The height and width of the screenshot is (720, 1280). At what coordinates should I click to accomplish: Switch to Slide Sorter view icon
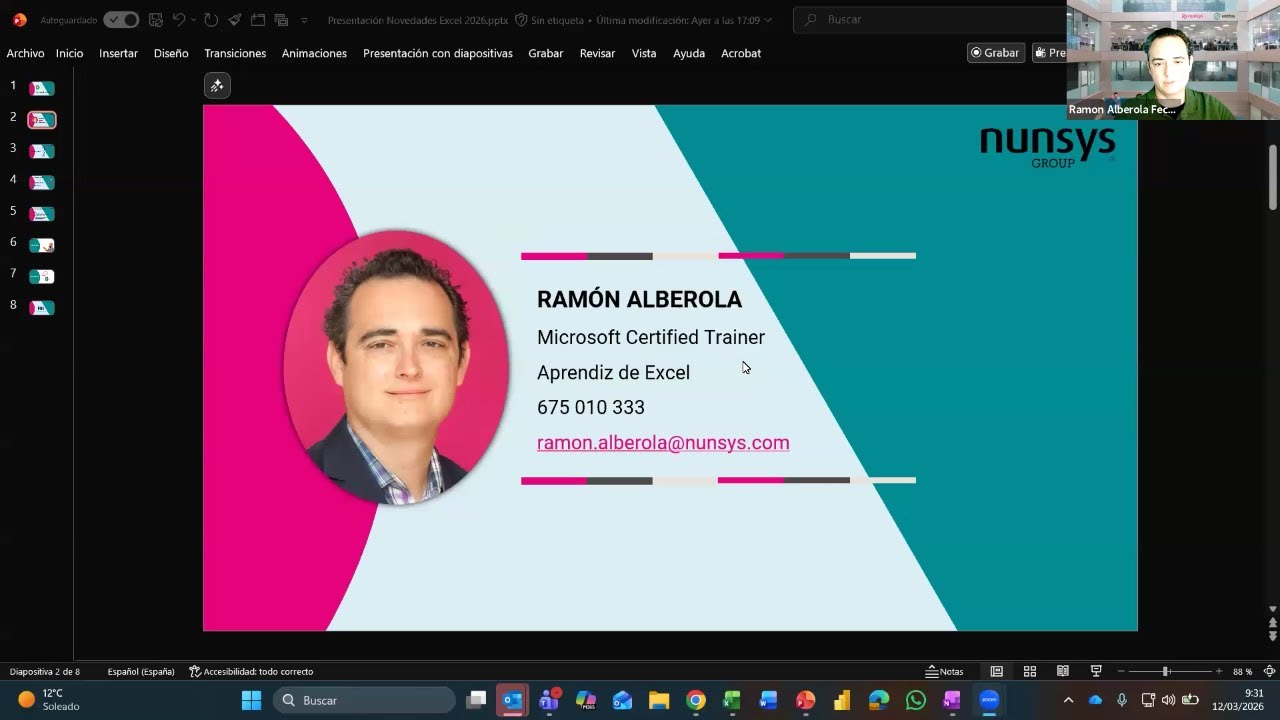(x=1030, y=671)
